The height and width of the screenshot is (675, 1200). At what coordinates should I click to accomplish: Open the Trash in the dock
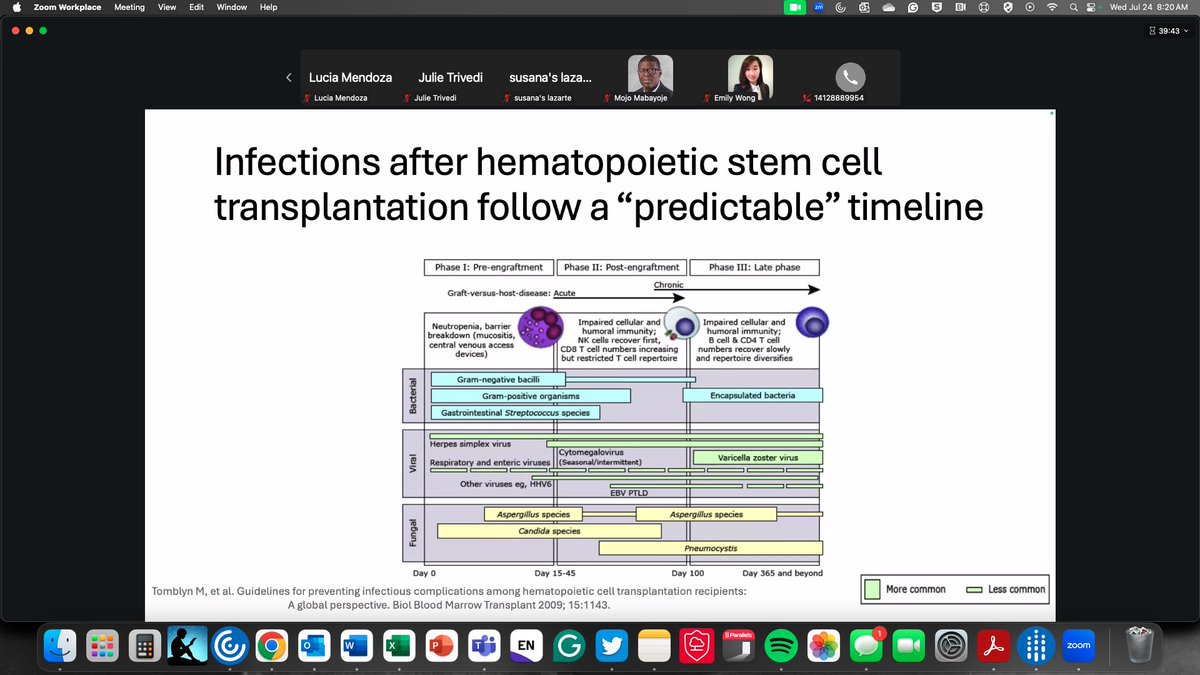[x=1140, y=646]
